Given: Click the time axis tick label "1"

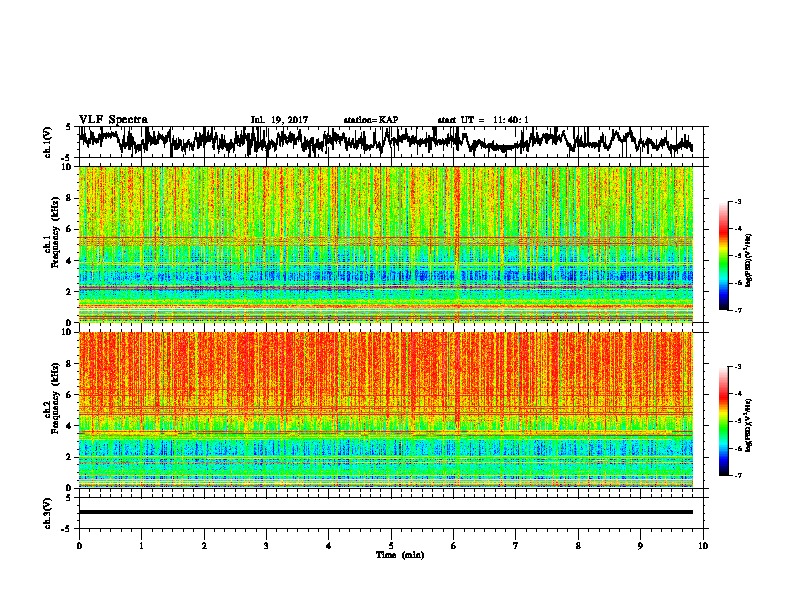Looking at the screenshot, I should [x=141, y=546].
